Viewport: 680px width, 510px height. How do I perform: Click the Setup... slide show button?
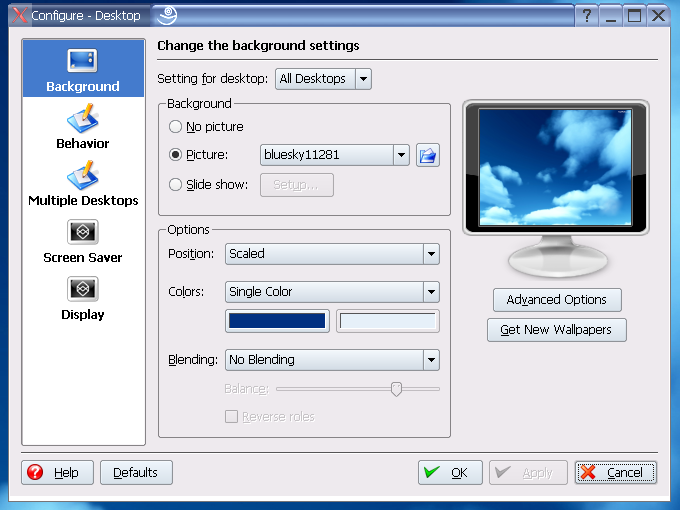(297, 185)
